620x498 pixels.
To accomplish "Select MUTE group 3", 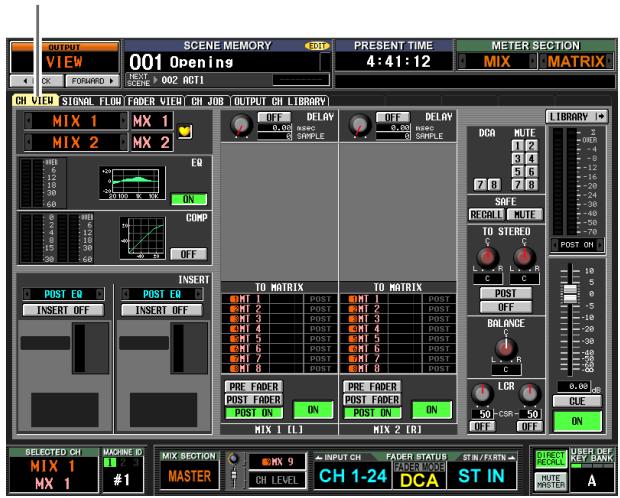I will (x=518, y=159).
